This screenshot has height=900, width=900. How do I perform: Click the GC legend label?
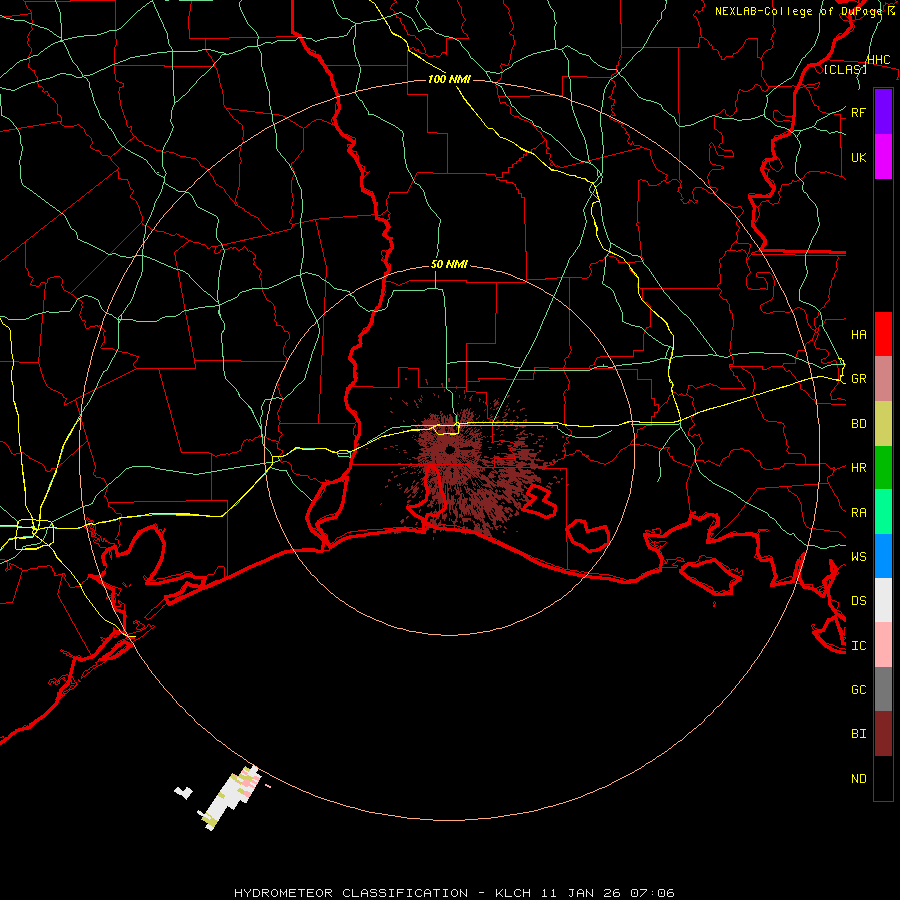pyautogui.click(x=858, y=690)
